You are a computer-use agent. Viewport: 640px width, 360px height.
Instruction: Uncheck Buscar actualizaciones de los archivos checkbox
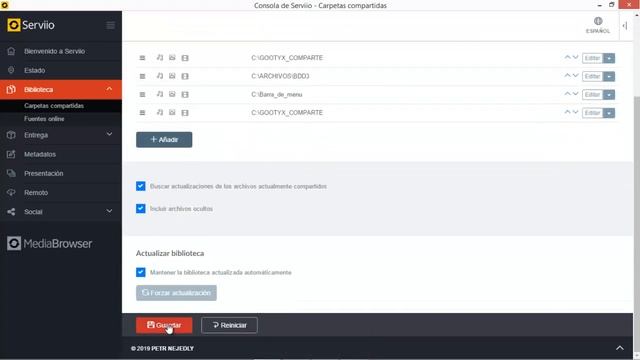coord(140,186)
